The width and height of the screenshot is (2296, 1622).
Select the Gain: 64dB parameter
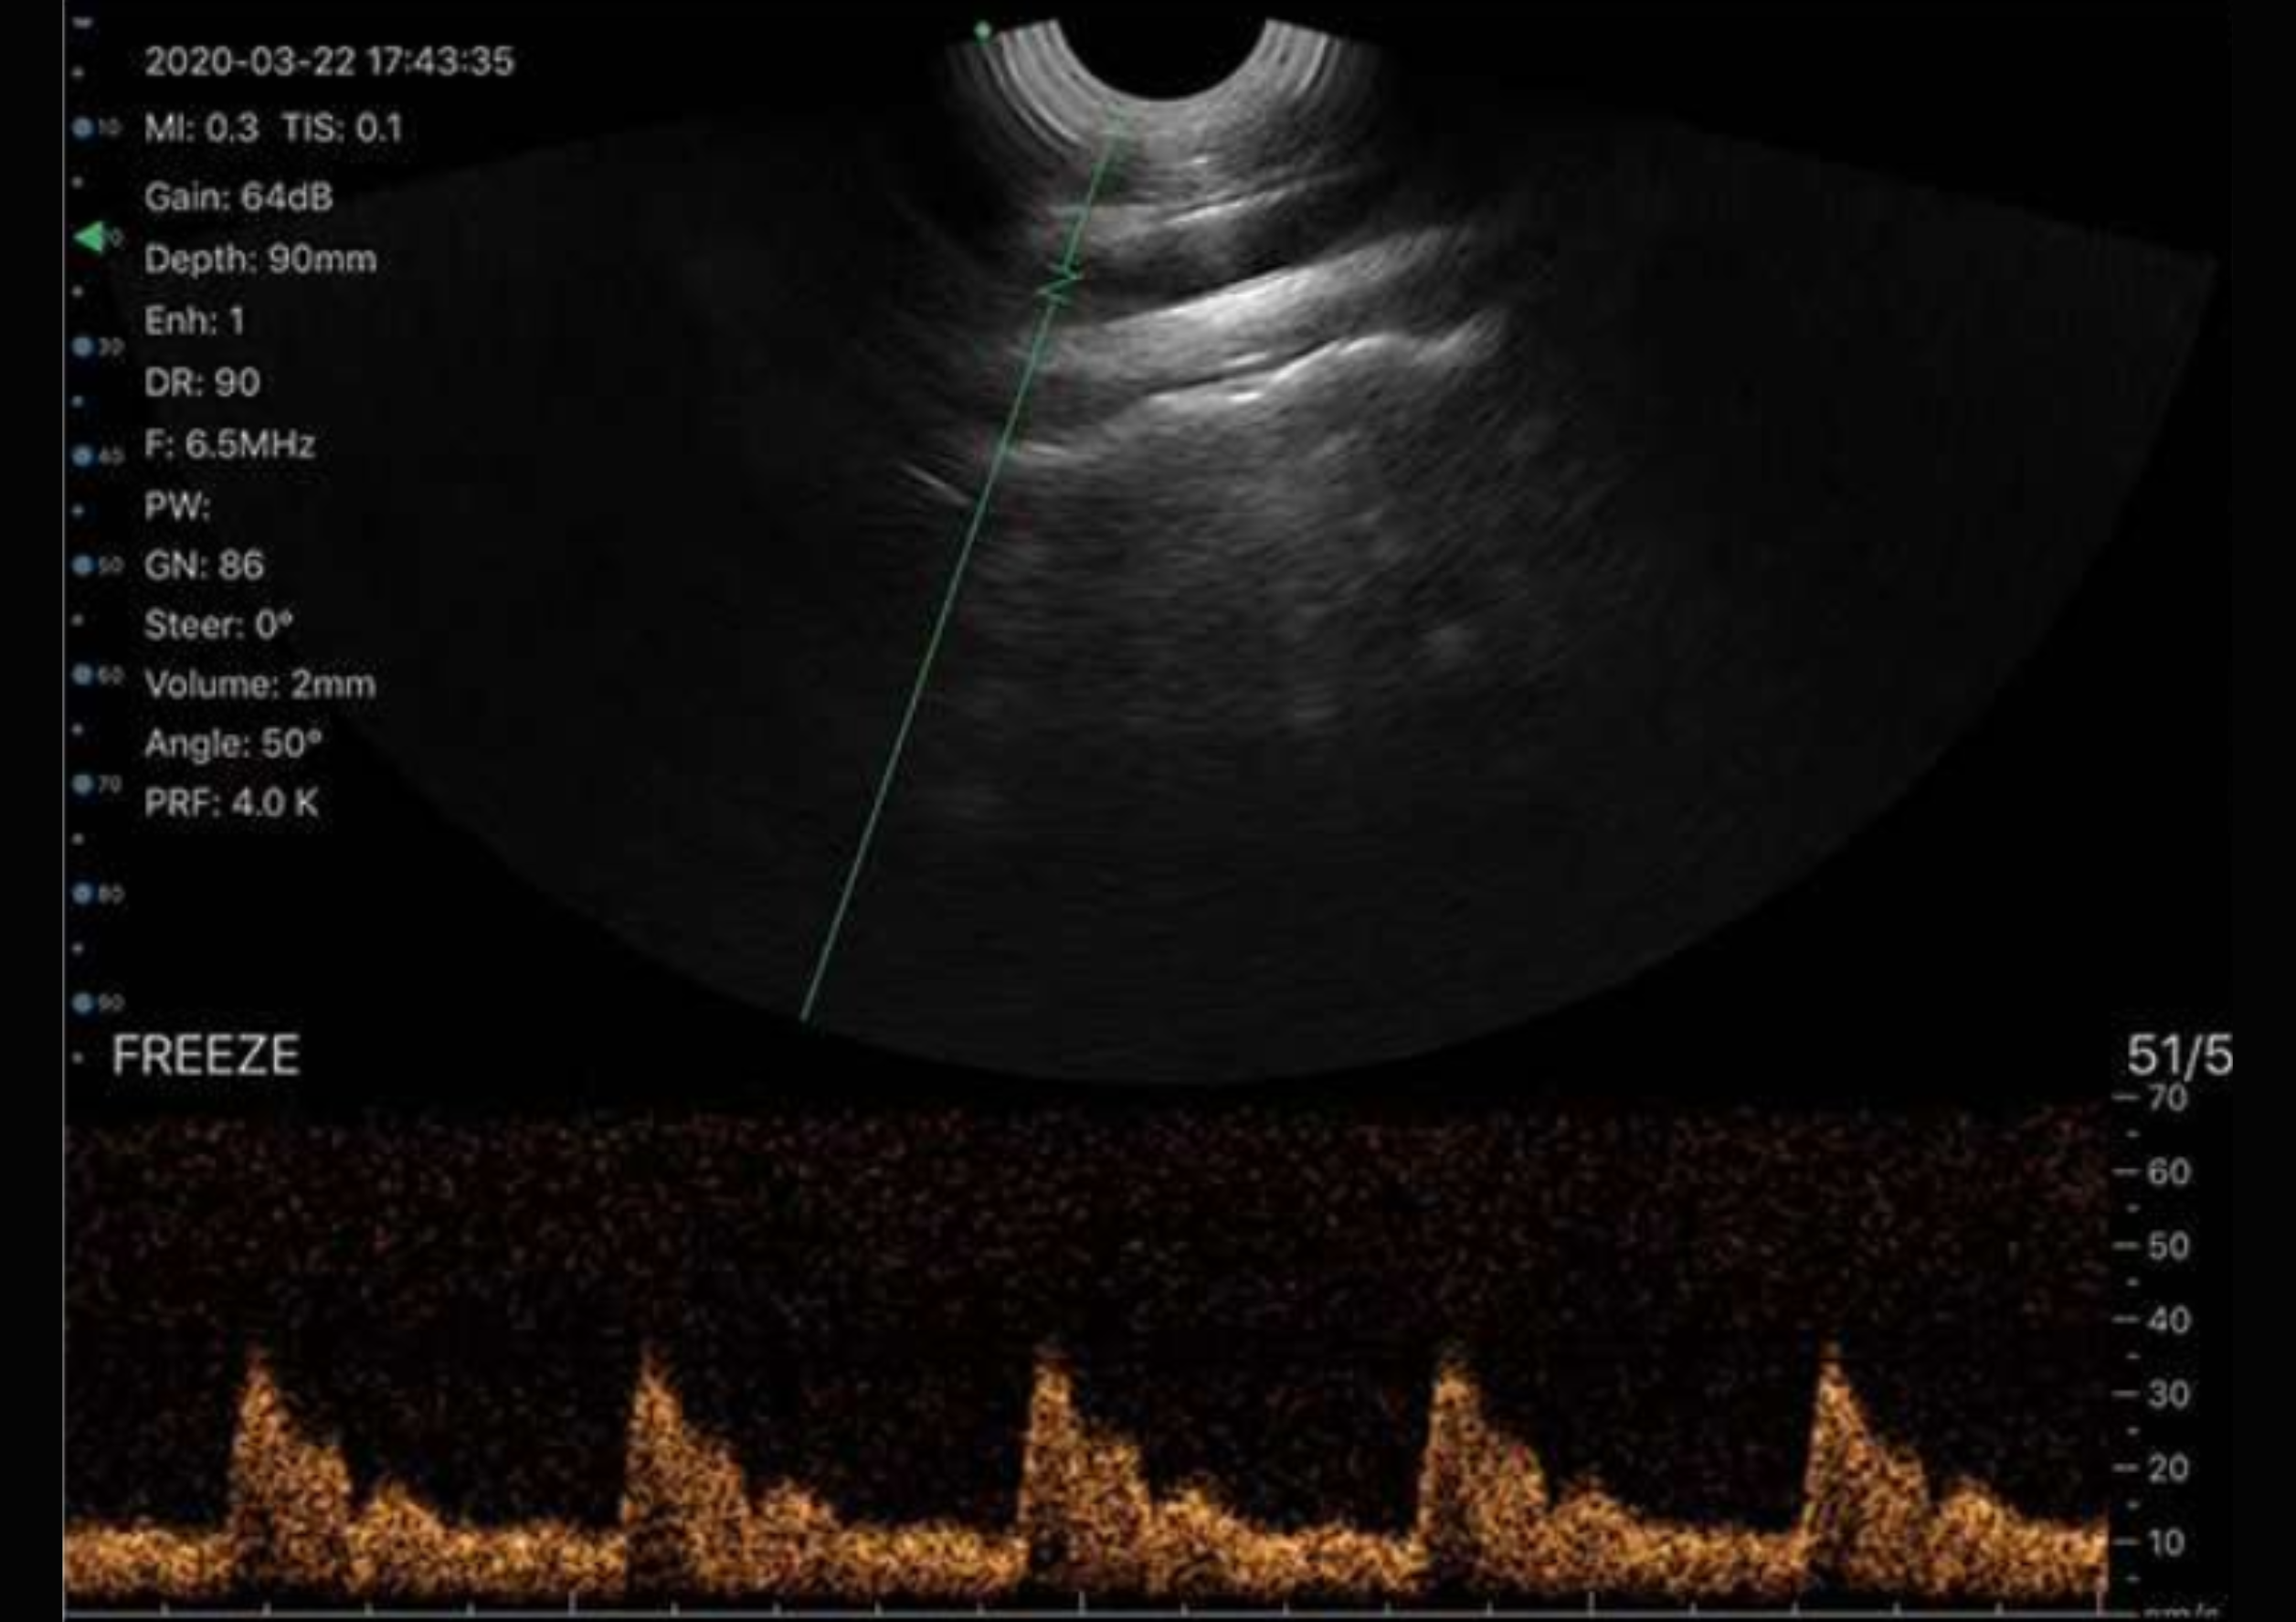238,197
